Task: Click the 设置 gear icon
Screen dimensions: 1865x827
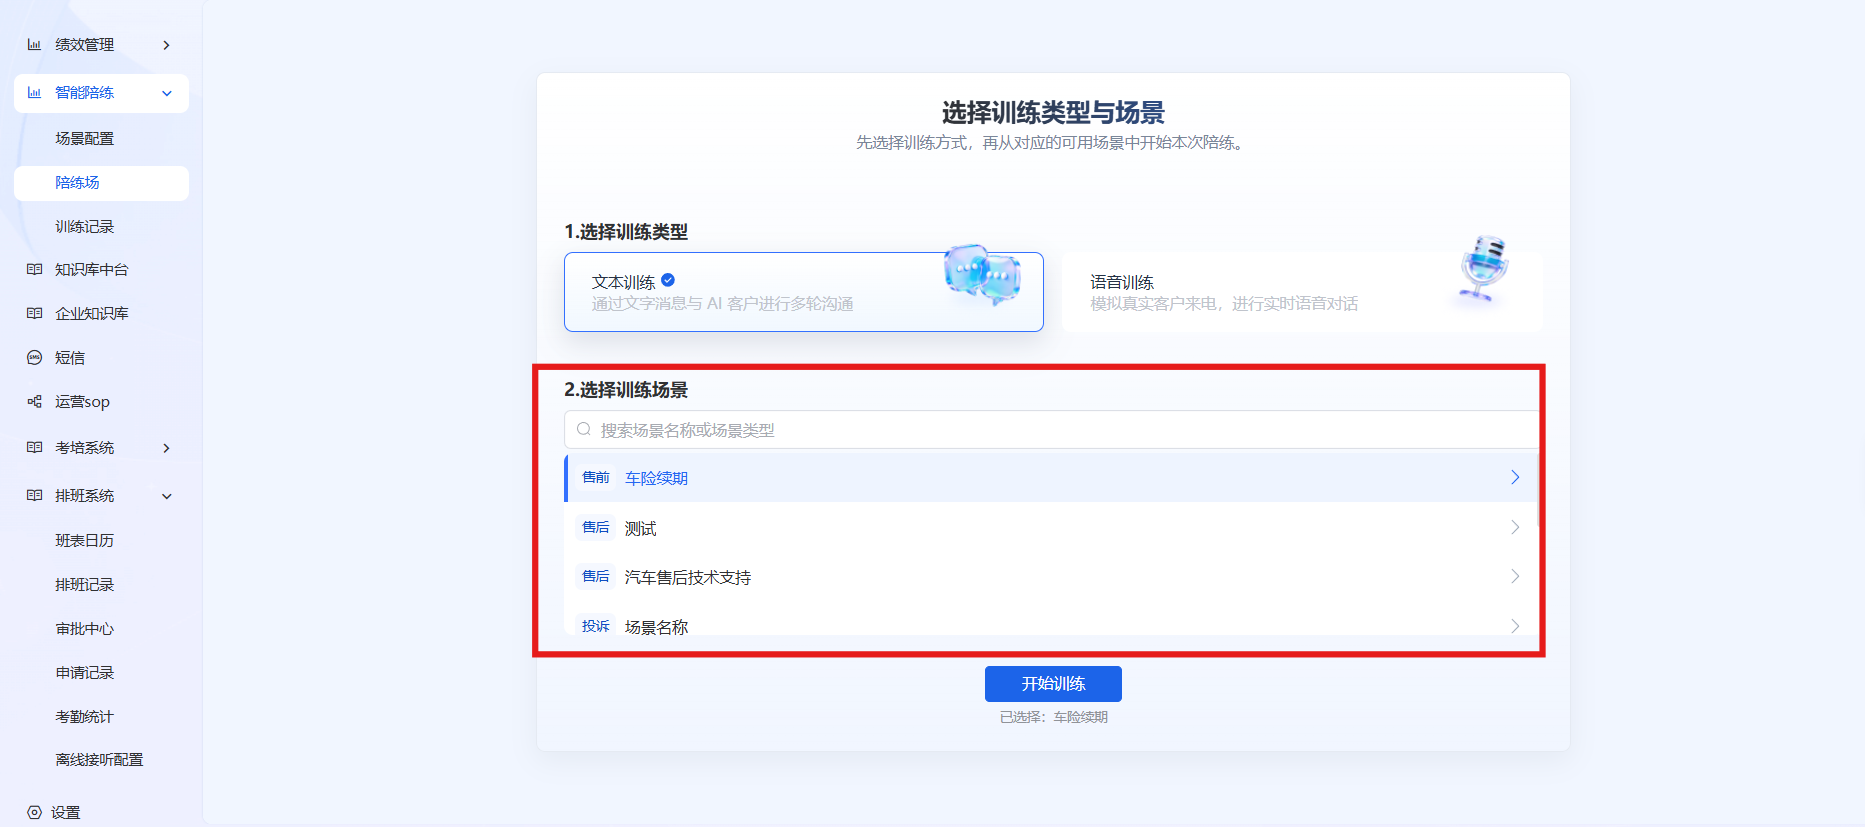Action: (34, 813)
